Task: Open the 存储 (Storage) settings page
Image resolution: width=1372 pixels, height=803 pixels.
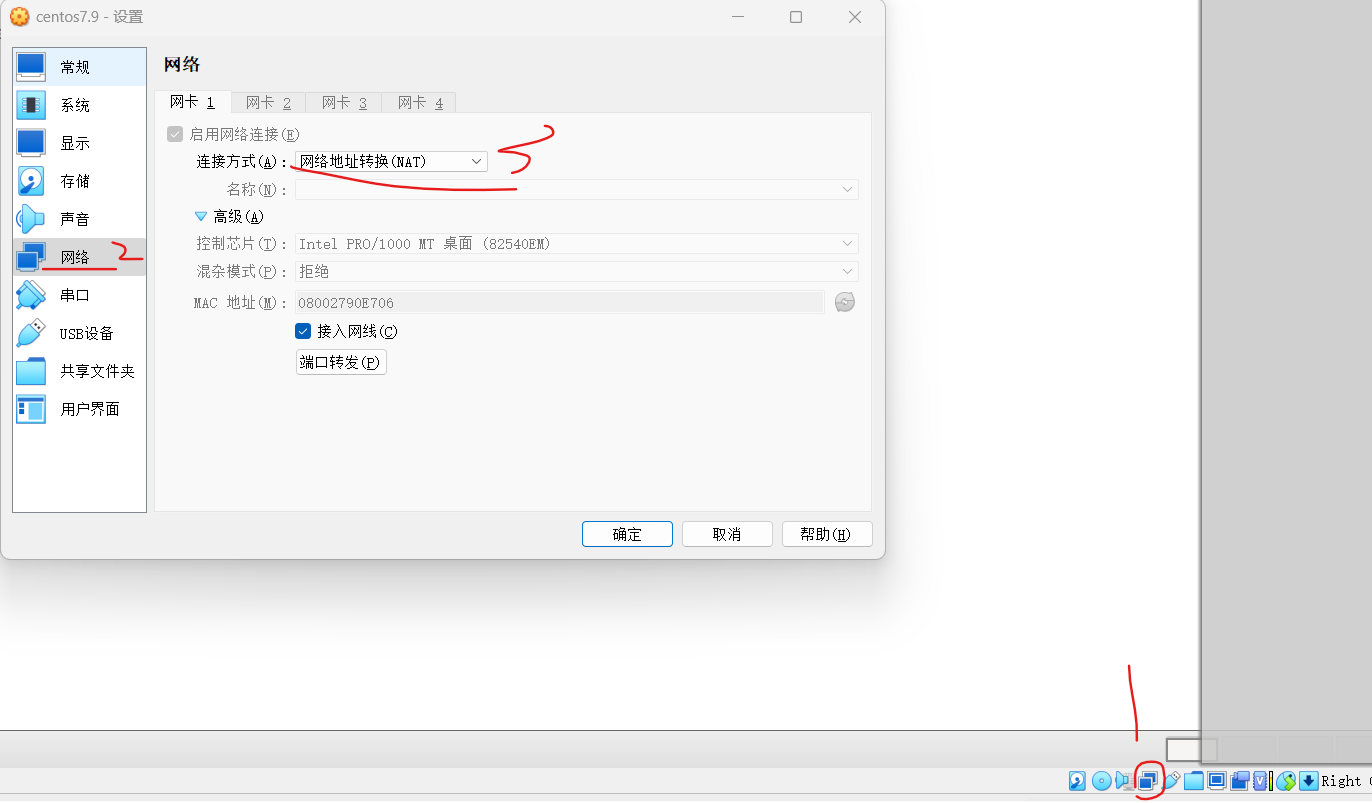Action: [73, 180]
